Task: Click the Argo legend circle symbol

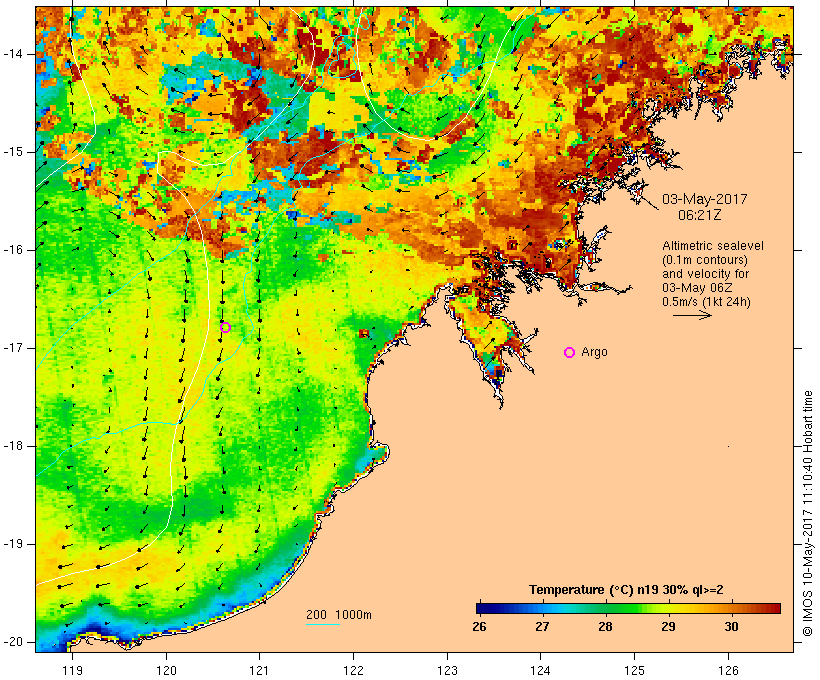Action: (570, 353)
